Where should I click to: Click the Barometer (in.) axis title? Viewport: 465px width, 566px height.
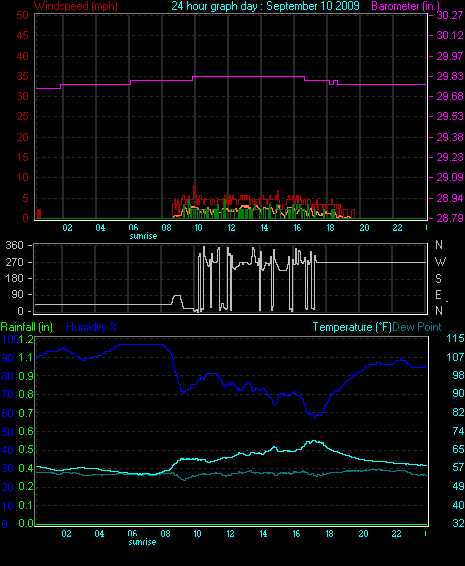point(405,6)
